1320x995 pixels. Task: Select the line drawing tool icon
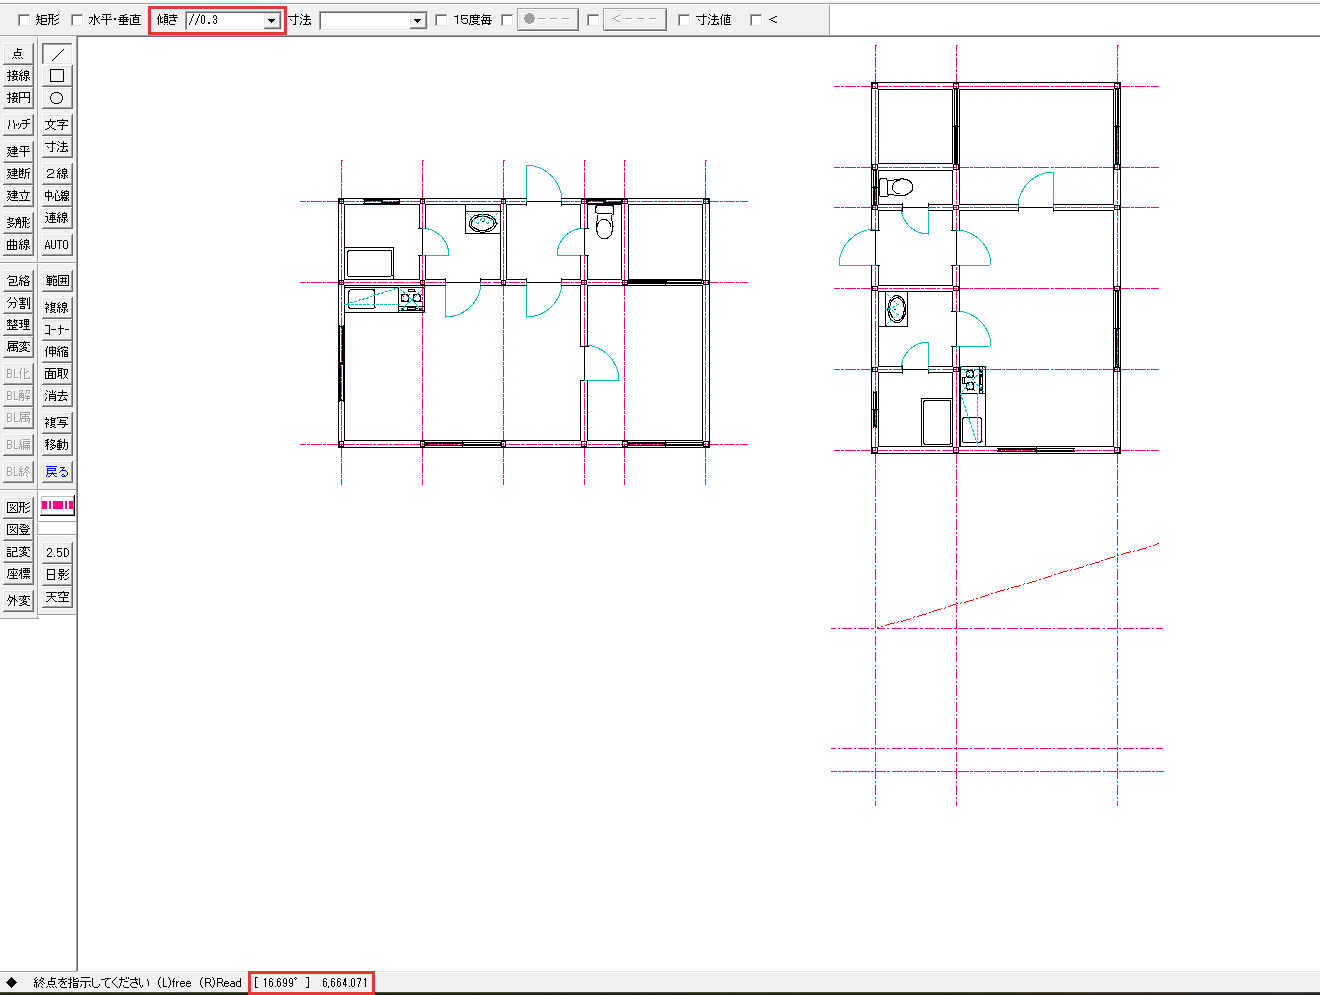click(57, 54)
